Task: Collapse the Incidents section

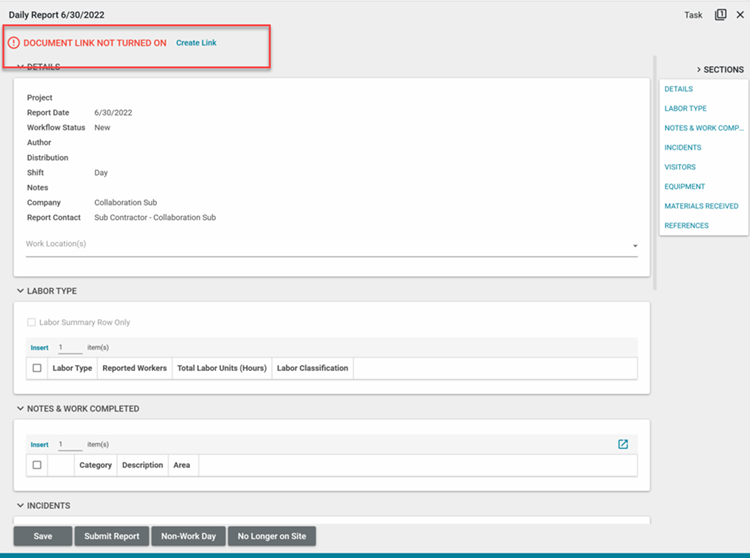Action: tap(20, 506)
